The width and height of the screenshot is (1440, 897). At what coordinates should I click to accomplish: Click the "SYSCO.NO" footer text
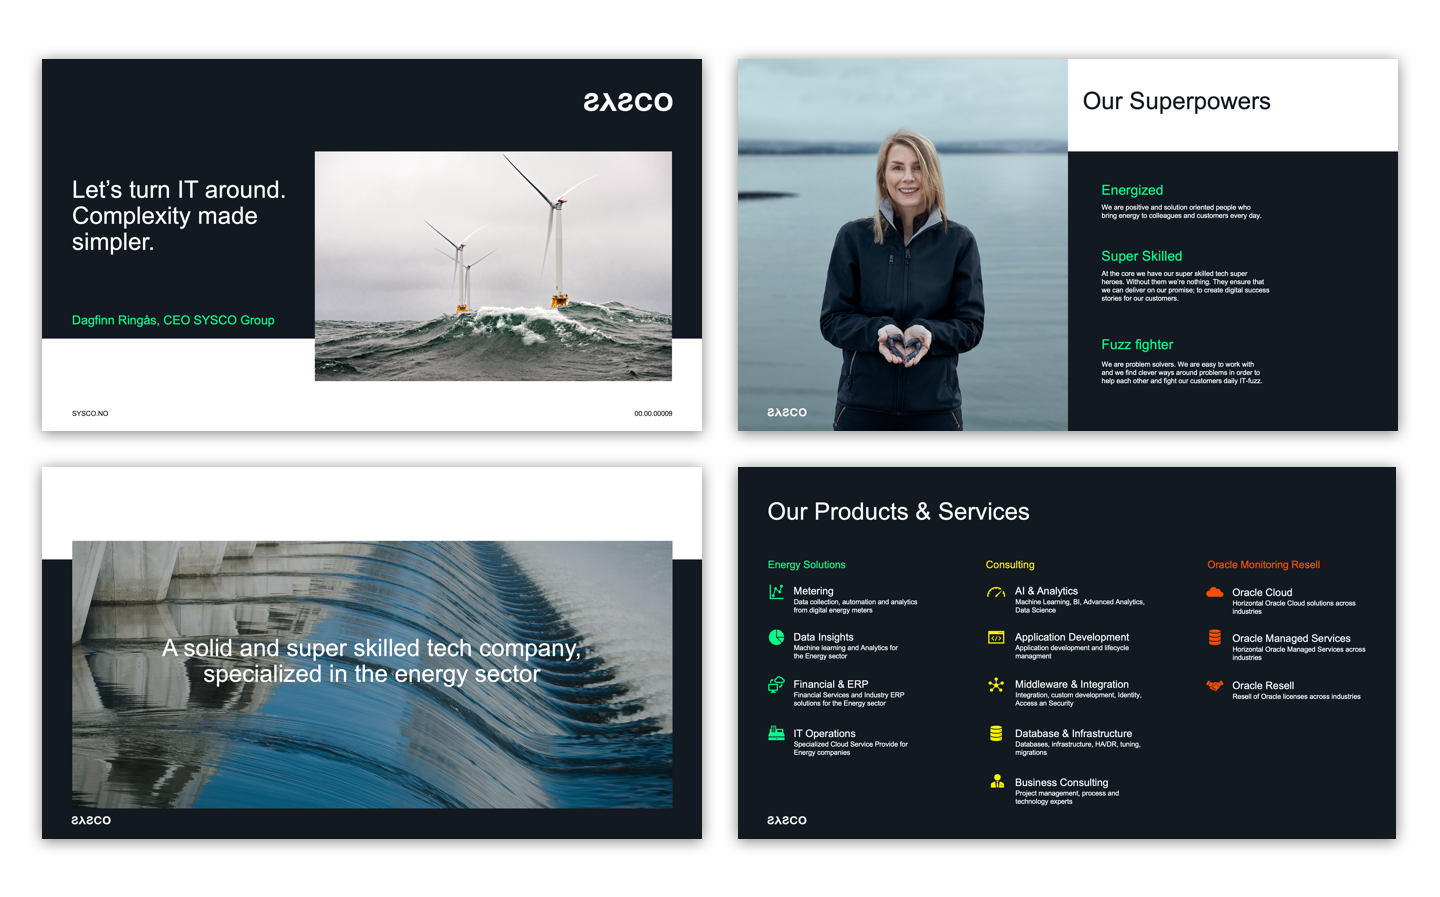tap(90, 413)
